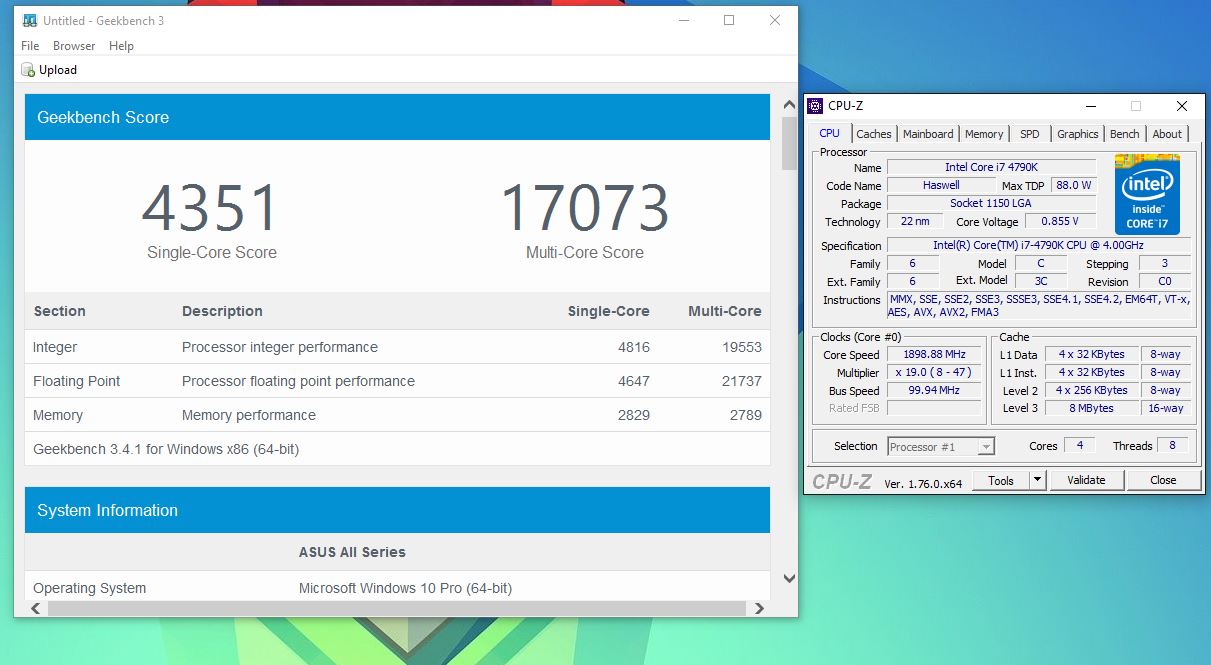This screenshot has width=1211, height=665.
Task: Click the vertical scrollbar thumb in Geekbench
Action: [789, 143]
